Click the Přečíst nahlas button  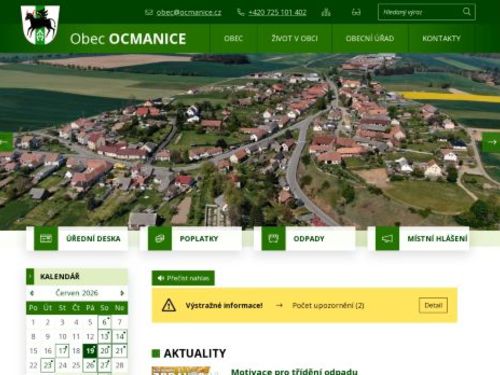[x=183, y=278]
